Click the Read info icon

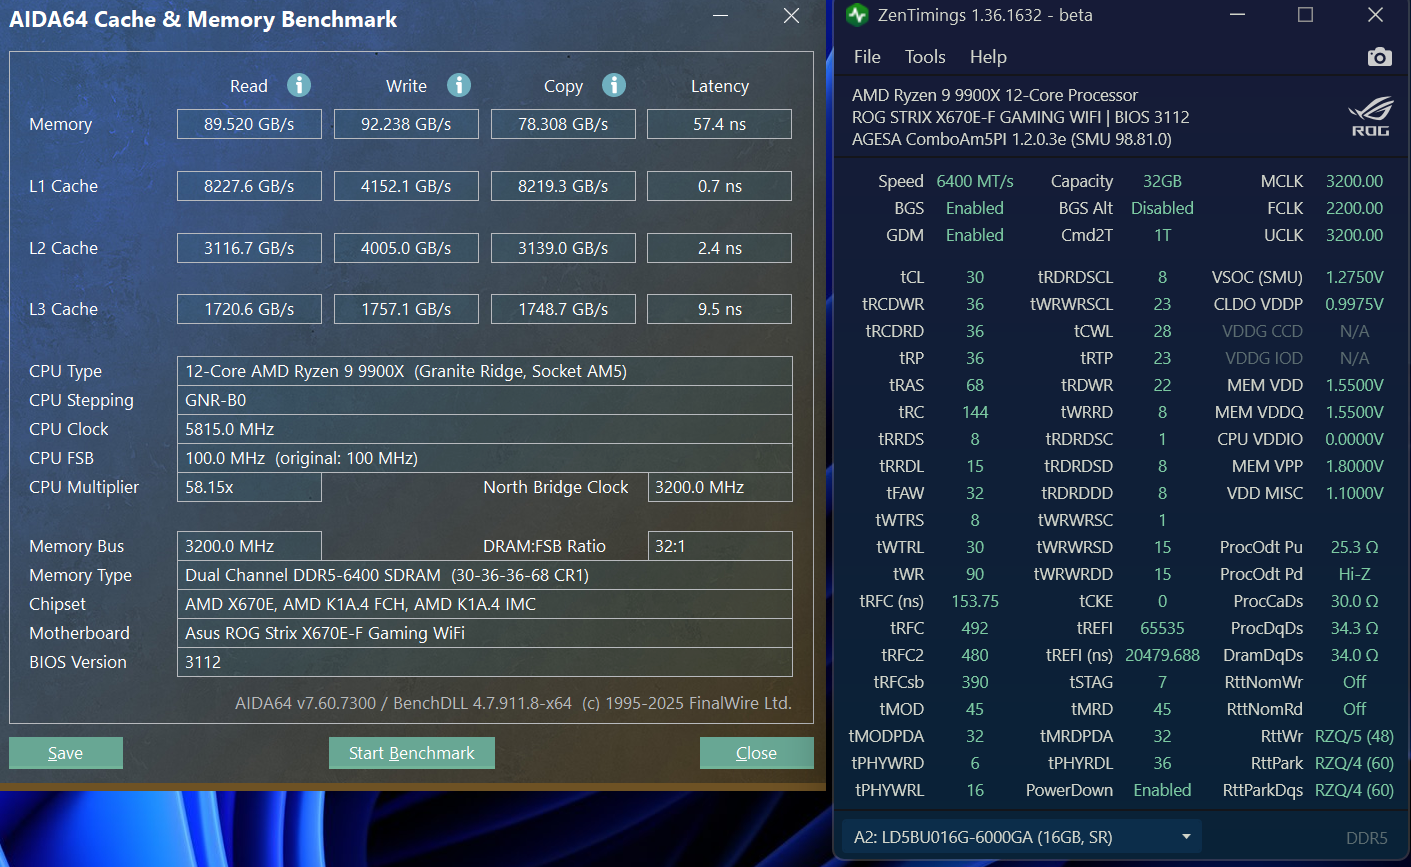tap(299, 85)
